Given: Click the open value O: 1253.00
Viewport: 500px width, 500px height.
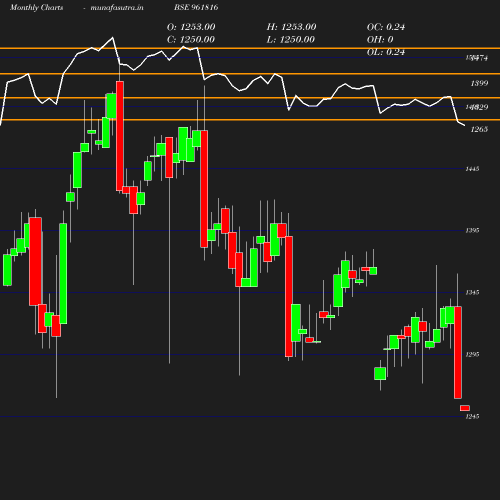Looking at the screenshot, I should [191, 27].
